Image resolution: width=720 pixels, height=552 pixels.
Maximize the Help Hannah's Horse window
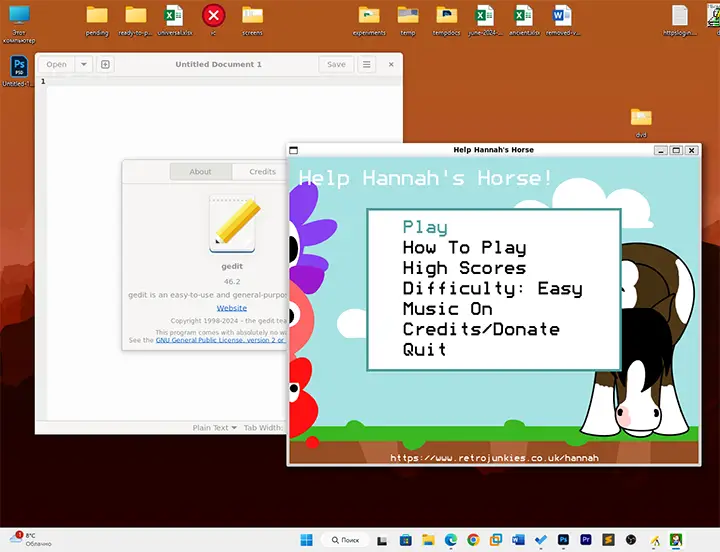click(x=676, y=150)
